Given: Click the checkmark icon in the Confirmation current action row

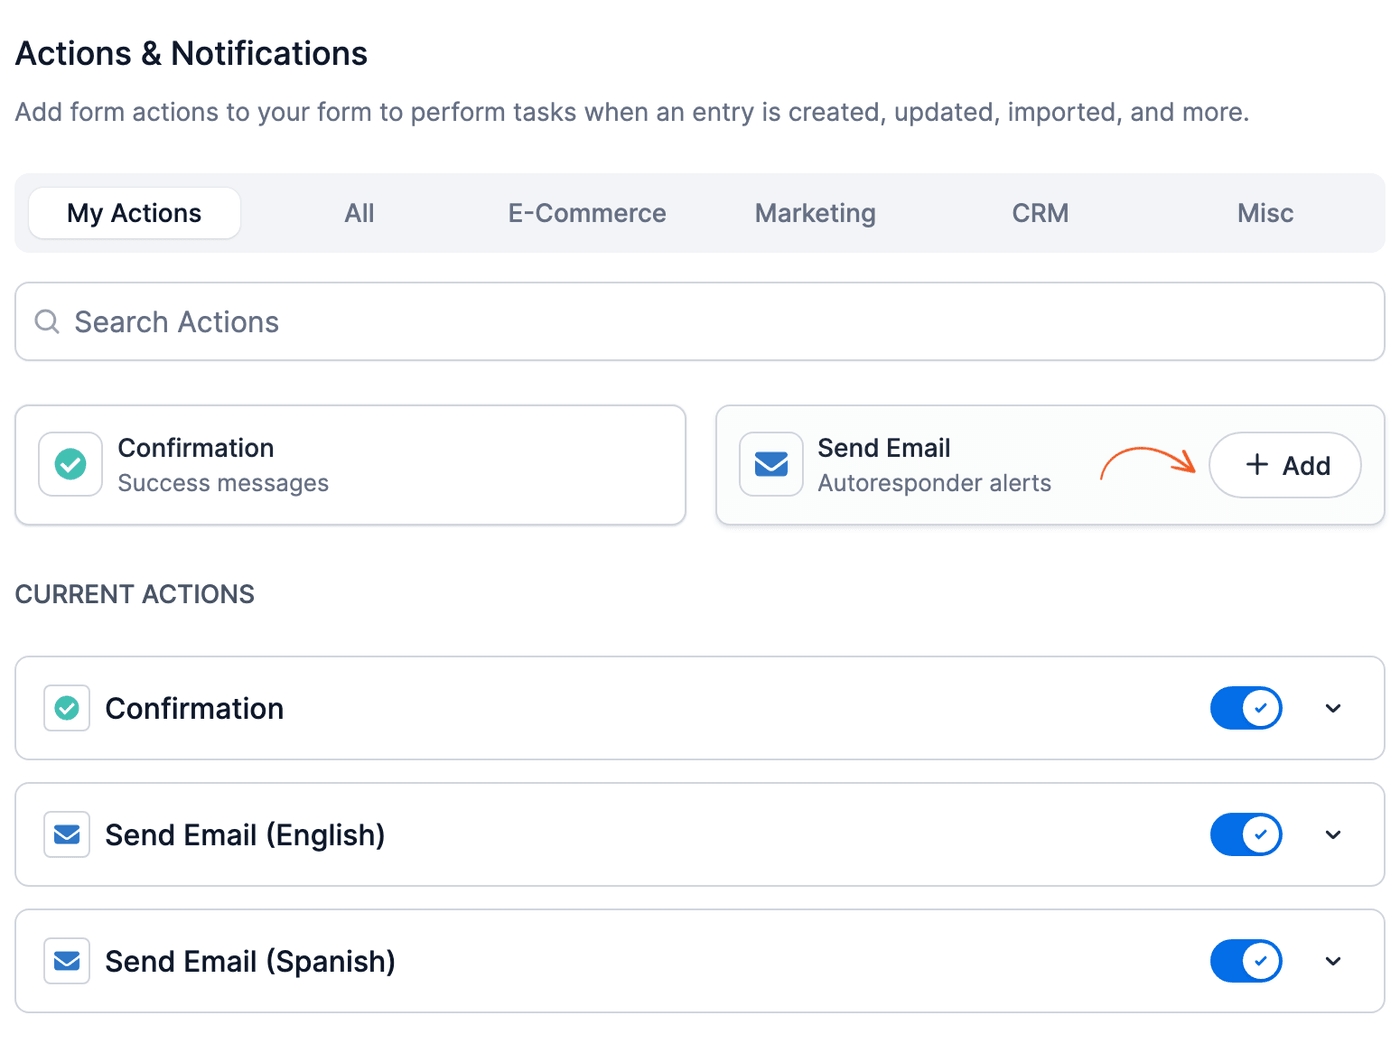Looking at the screenshot, I should click(x=67, y=708).
